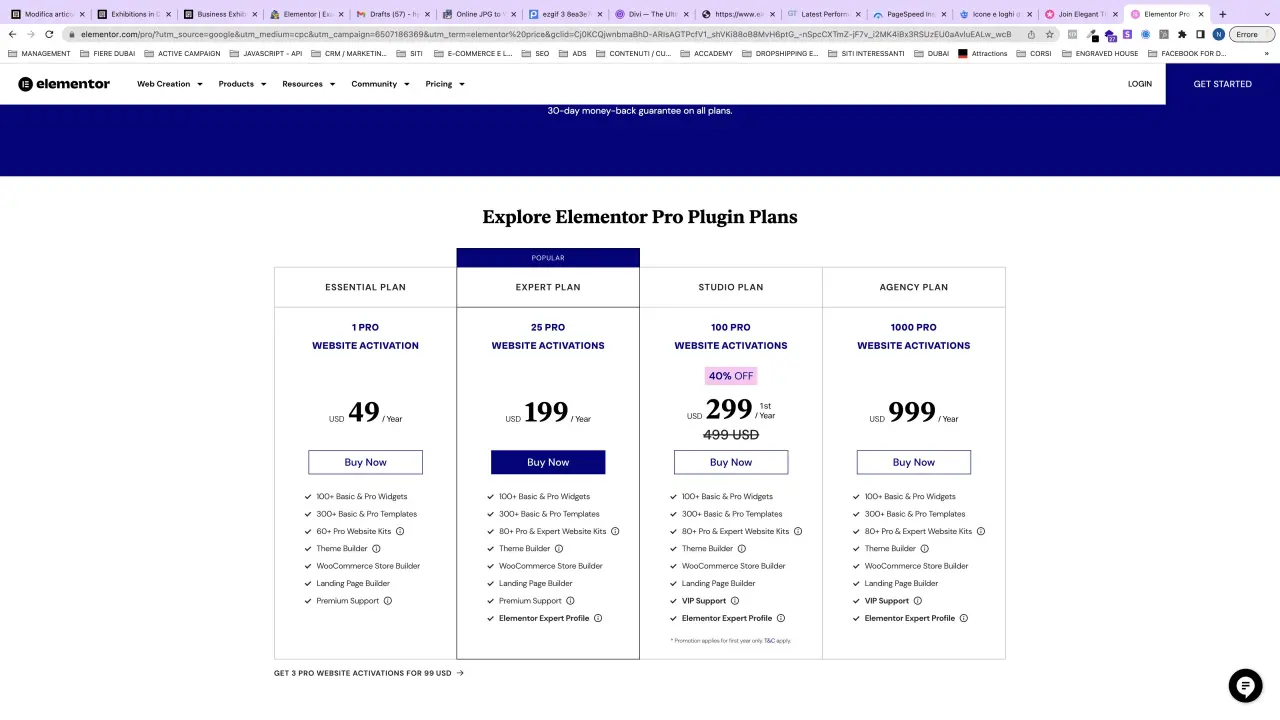Click the Elementor logo in header
The image size is (1280, 720).
click(x=64, y=84)
